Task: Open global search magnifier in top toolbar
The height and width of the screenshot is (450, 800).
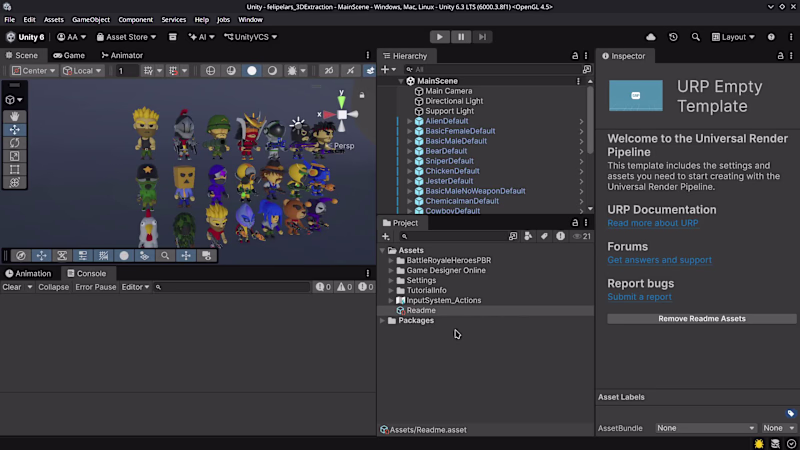Action: 695,37
